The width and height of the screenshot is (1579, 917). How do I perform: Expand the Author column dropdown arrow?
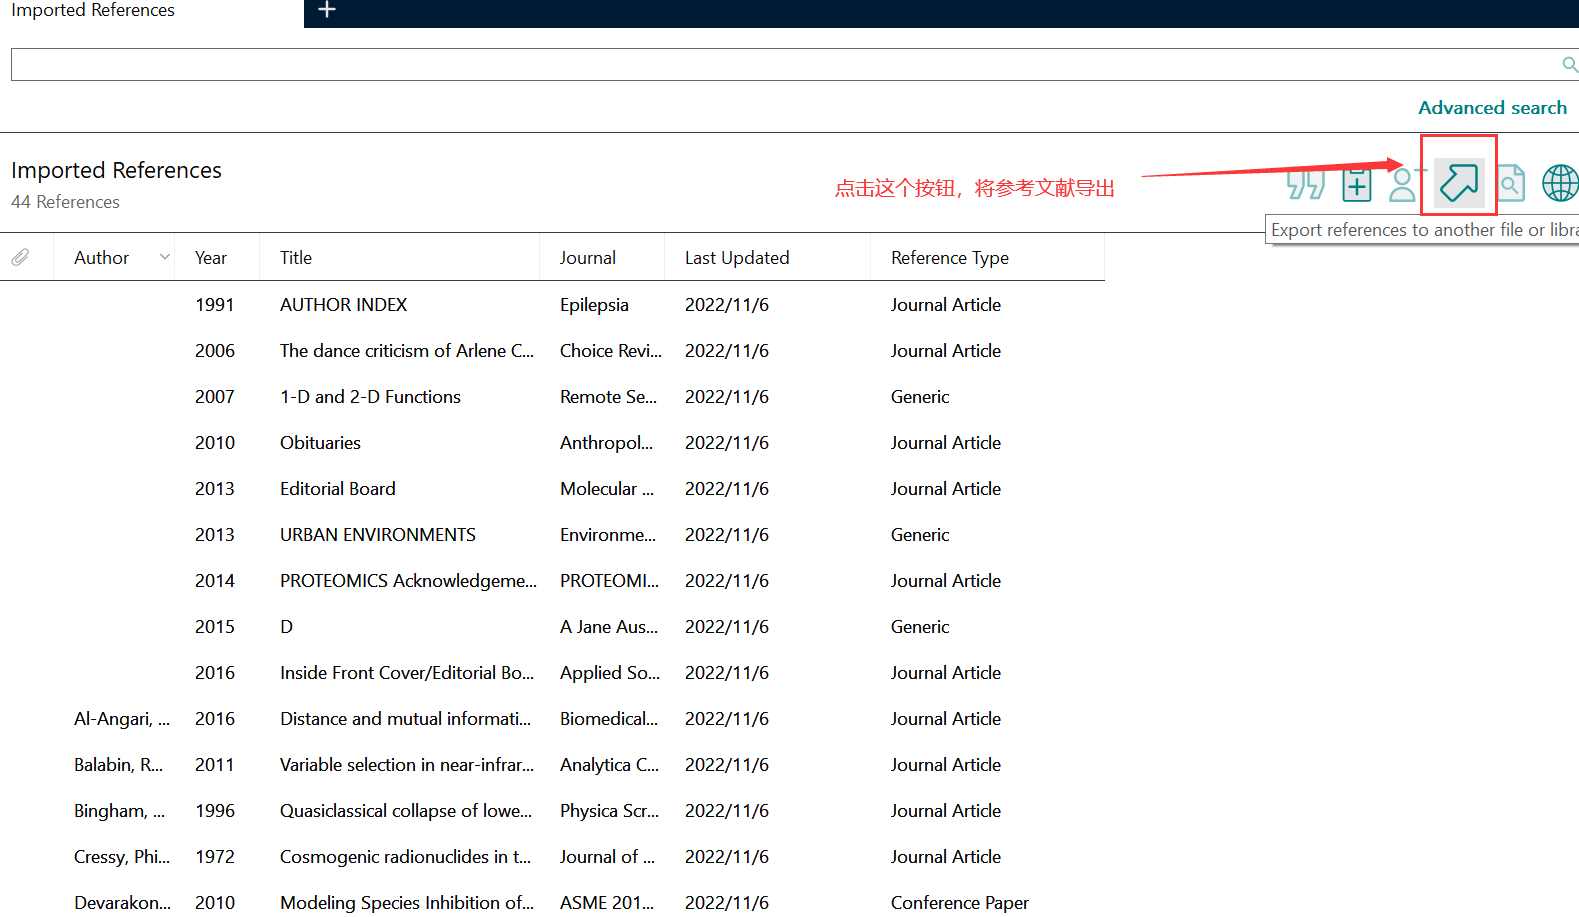[165, 257]
